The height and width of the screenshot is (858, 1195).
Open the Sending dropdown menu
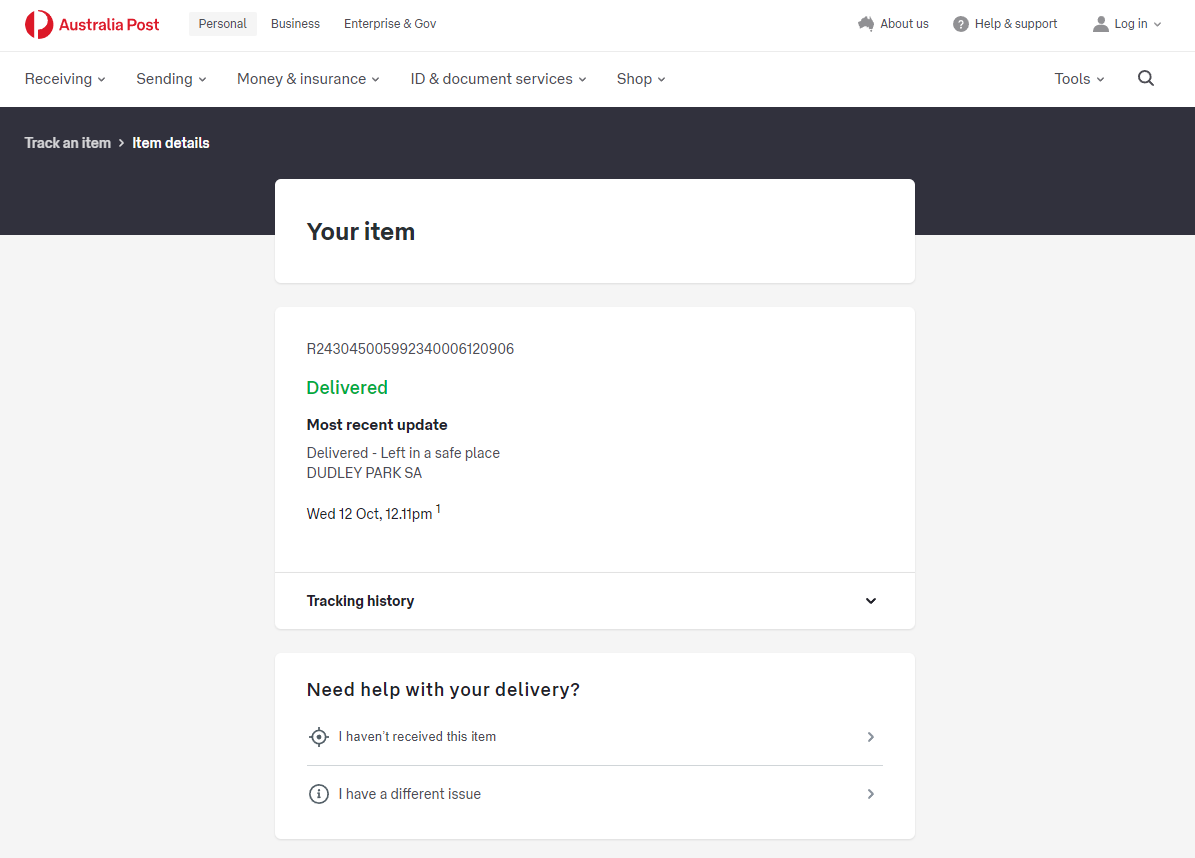171,79
